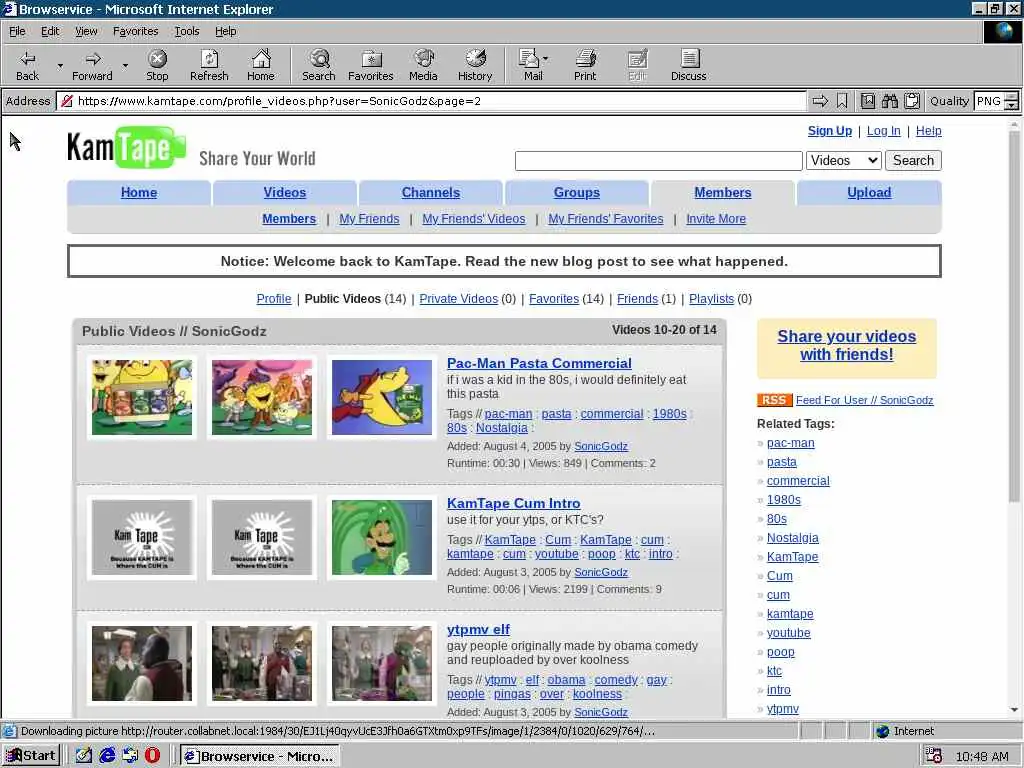1024x768 pixels.
Task: Open the Tools menu
Action: pos(186,31)
